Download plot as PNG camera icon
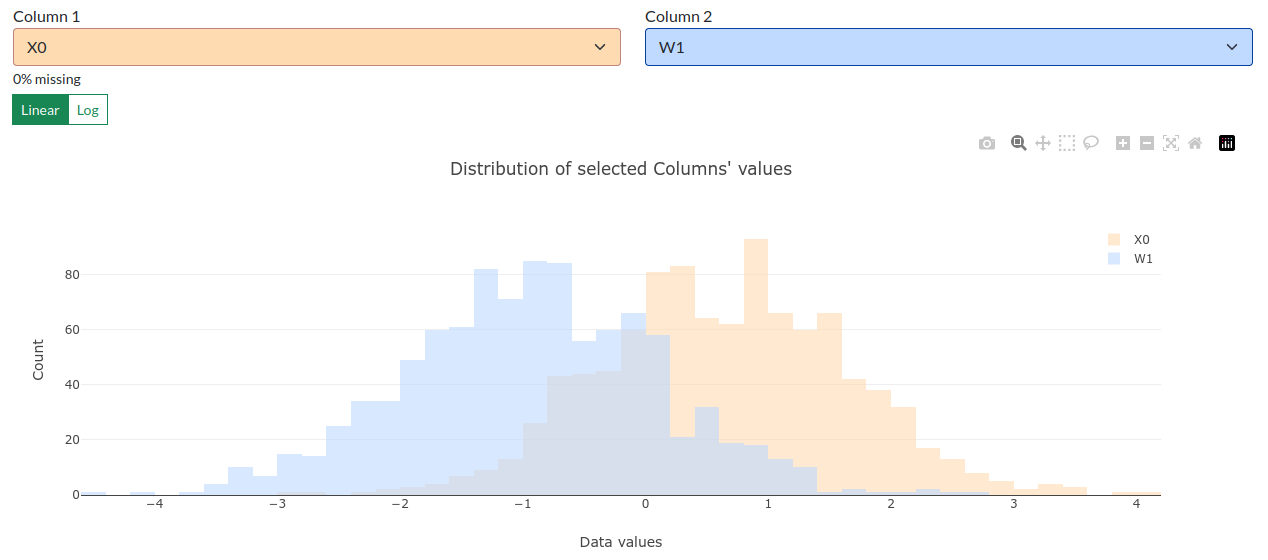This screenshot has height=560, width=1268. click(987, 143)
